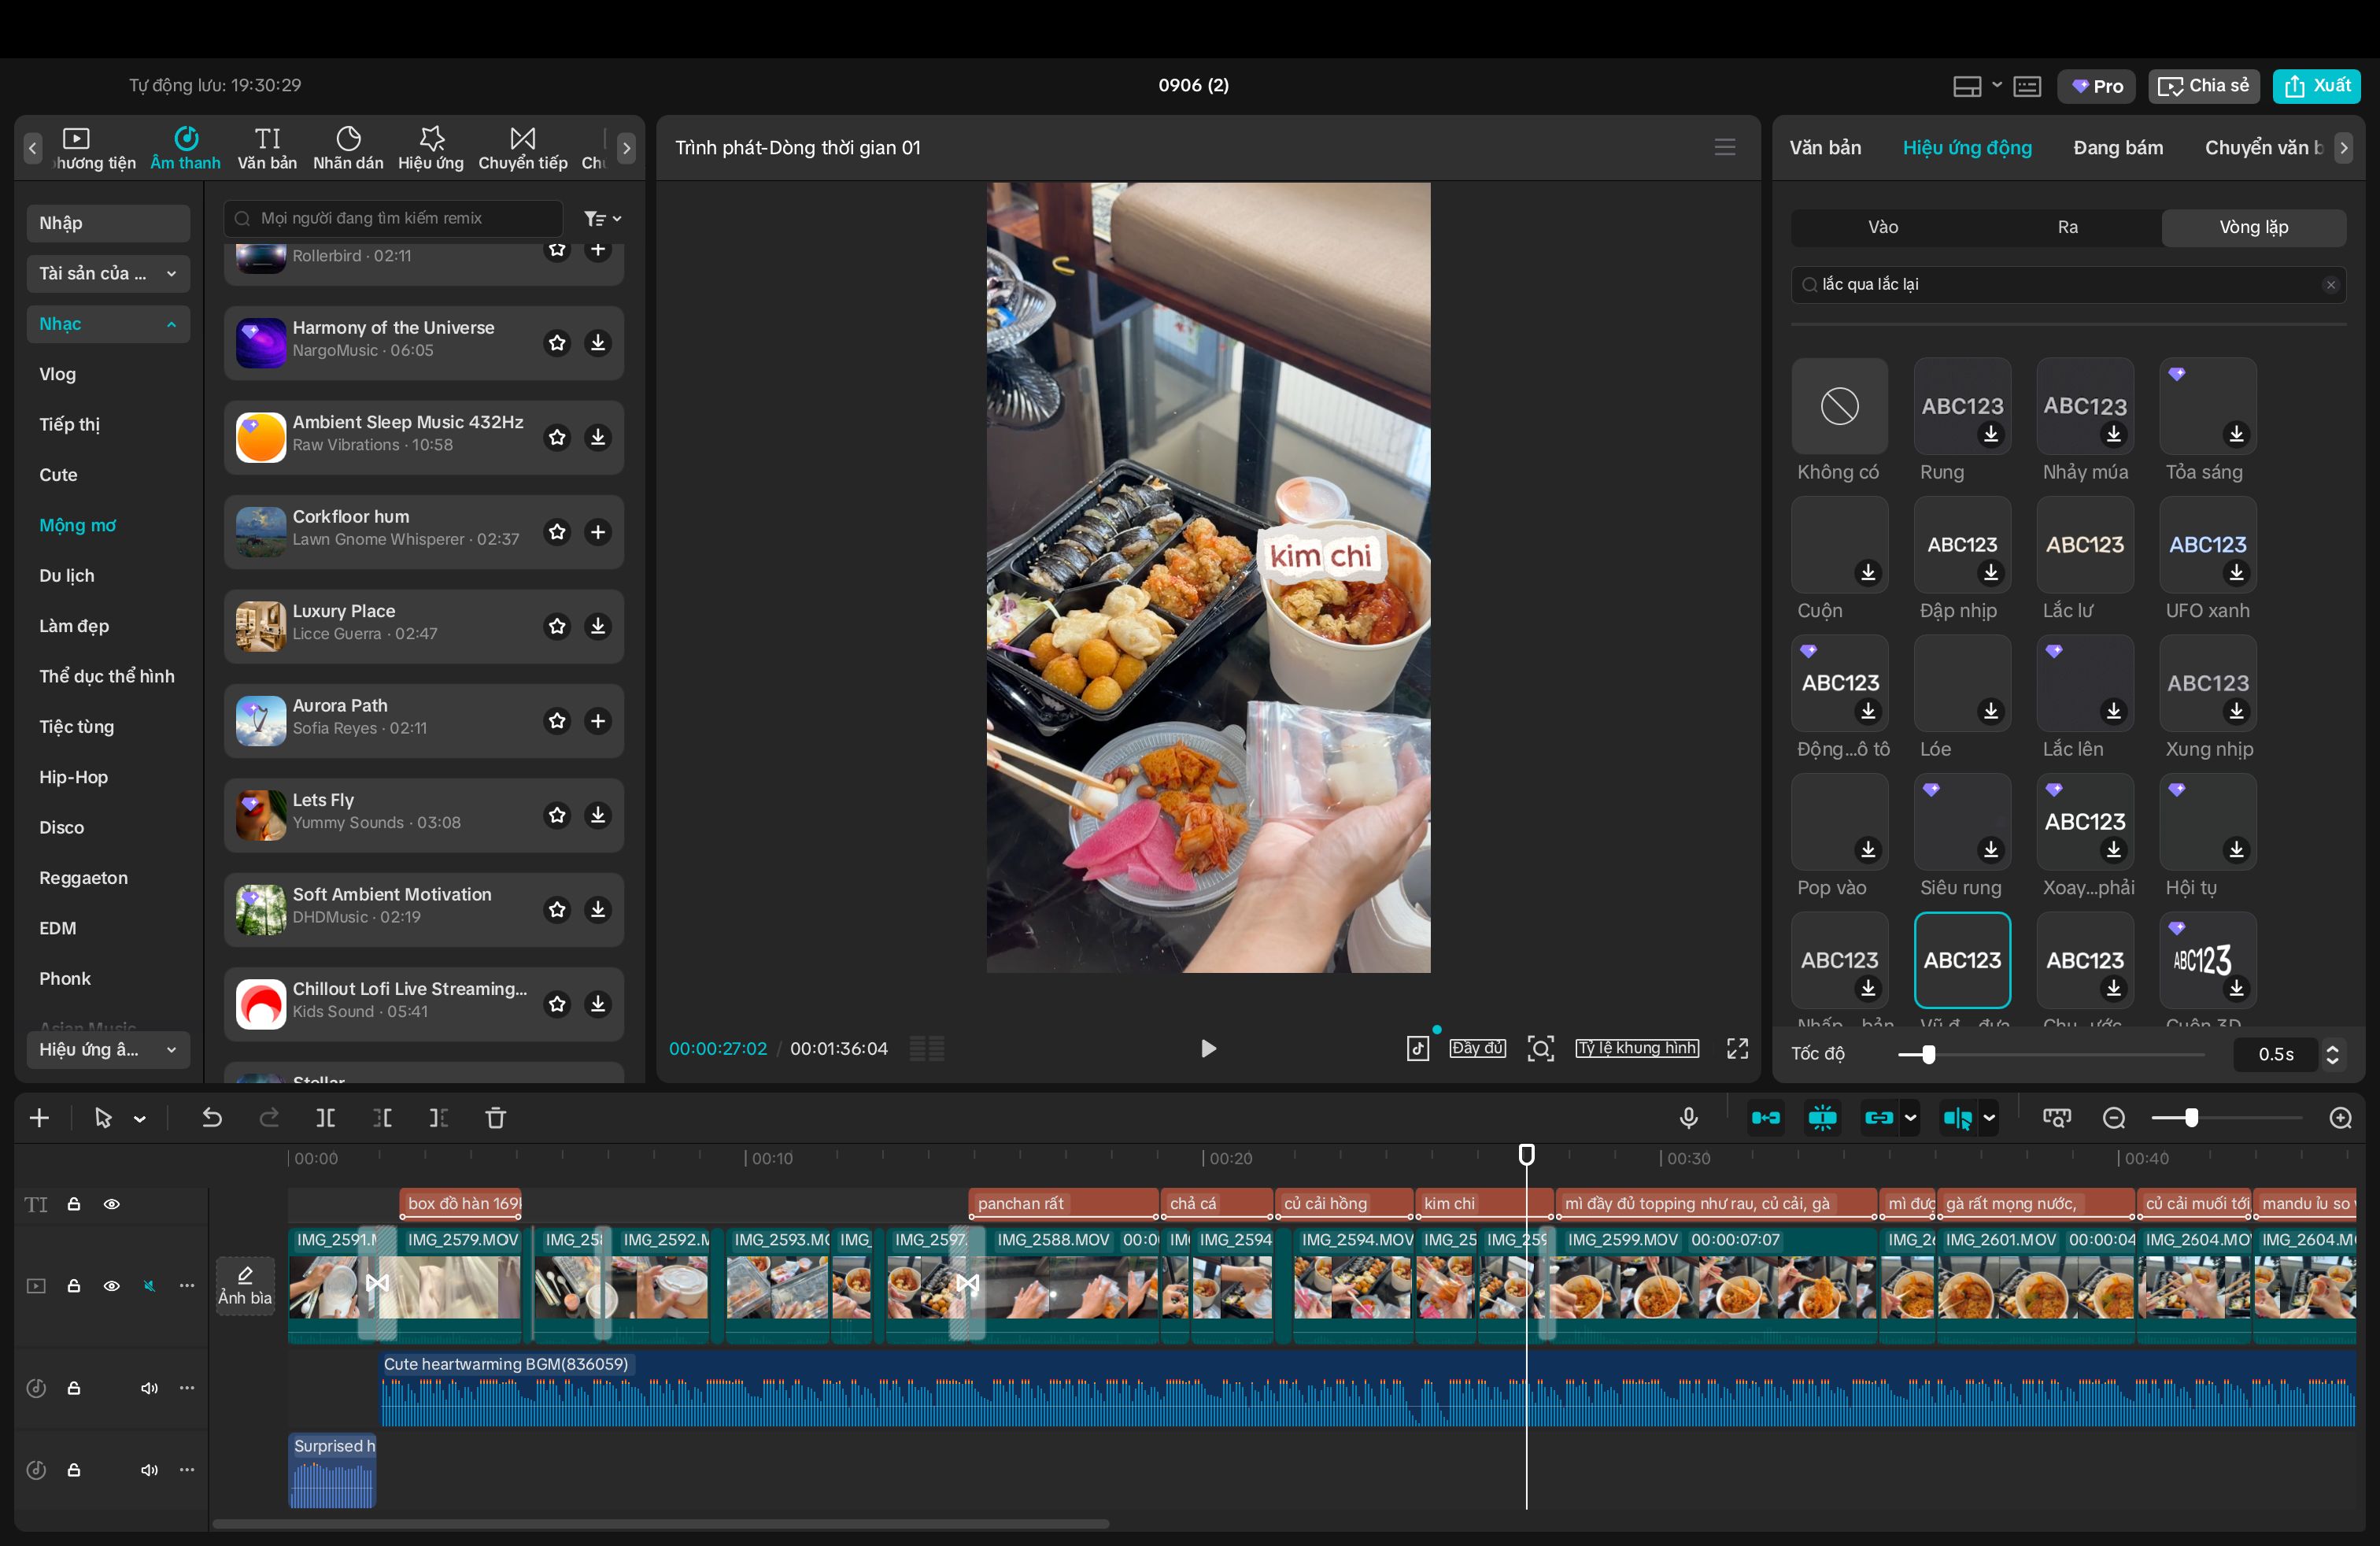This screenshot has width=2380, height=1546.
Task: Click the timeline zoom in magnifier
Action: pyautogui.click(x=2341, y=1118)
